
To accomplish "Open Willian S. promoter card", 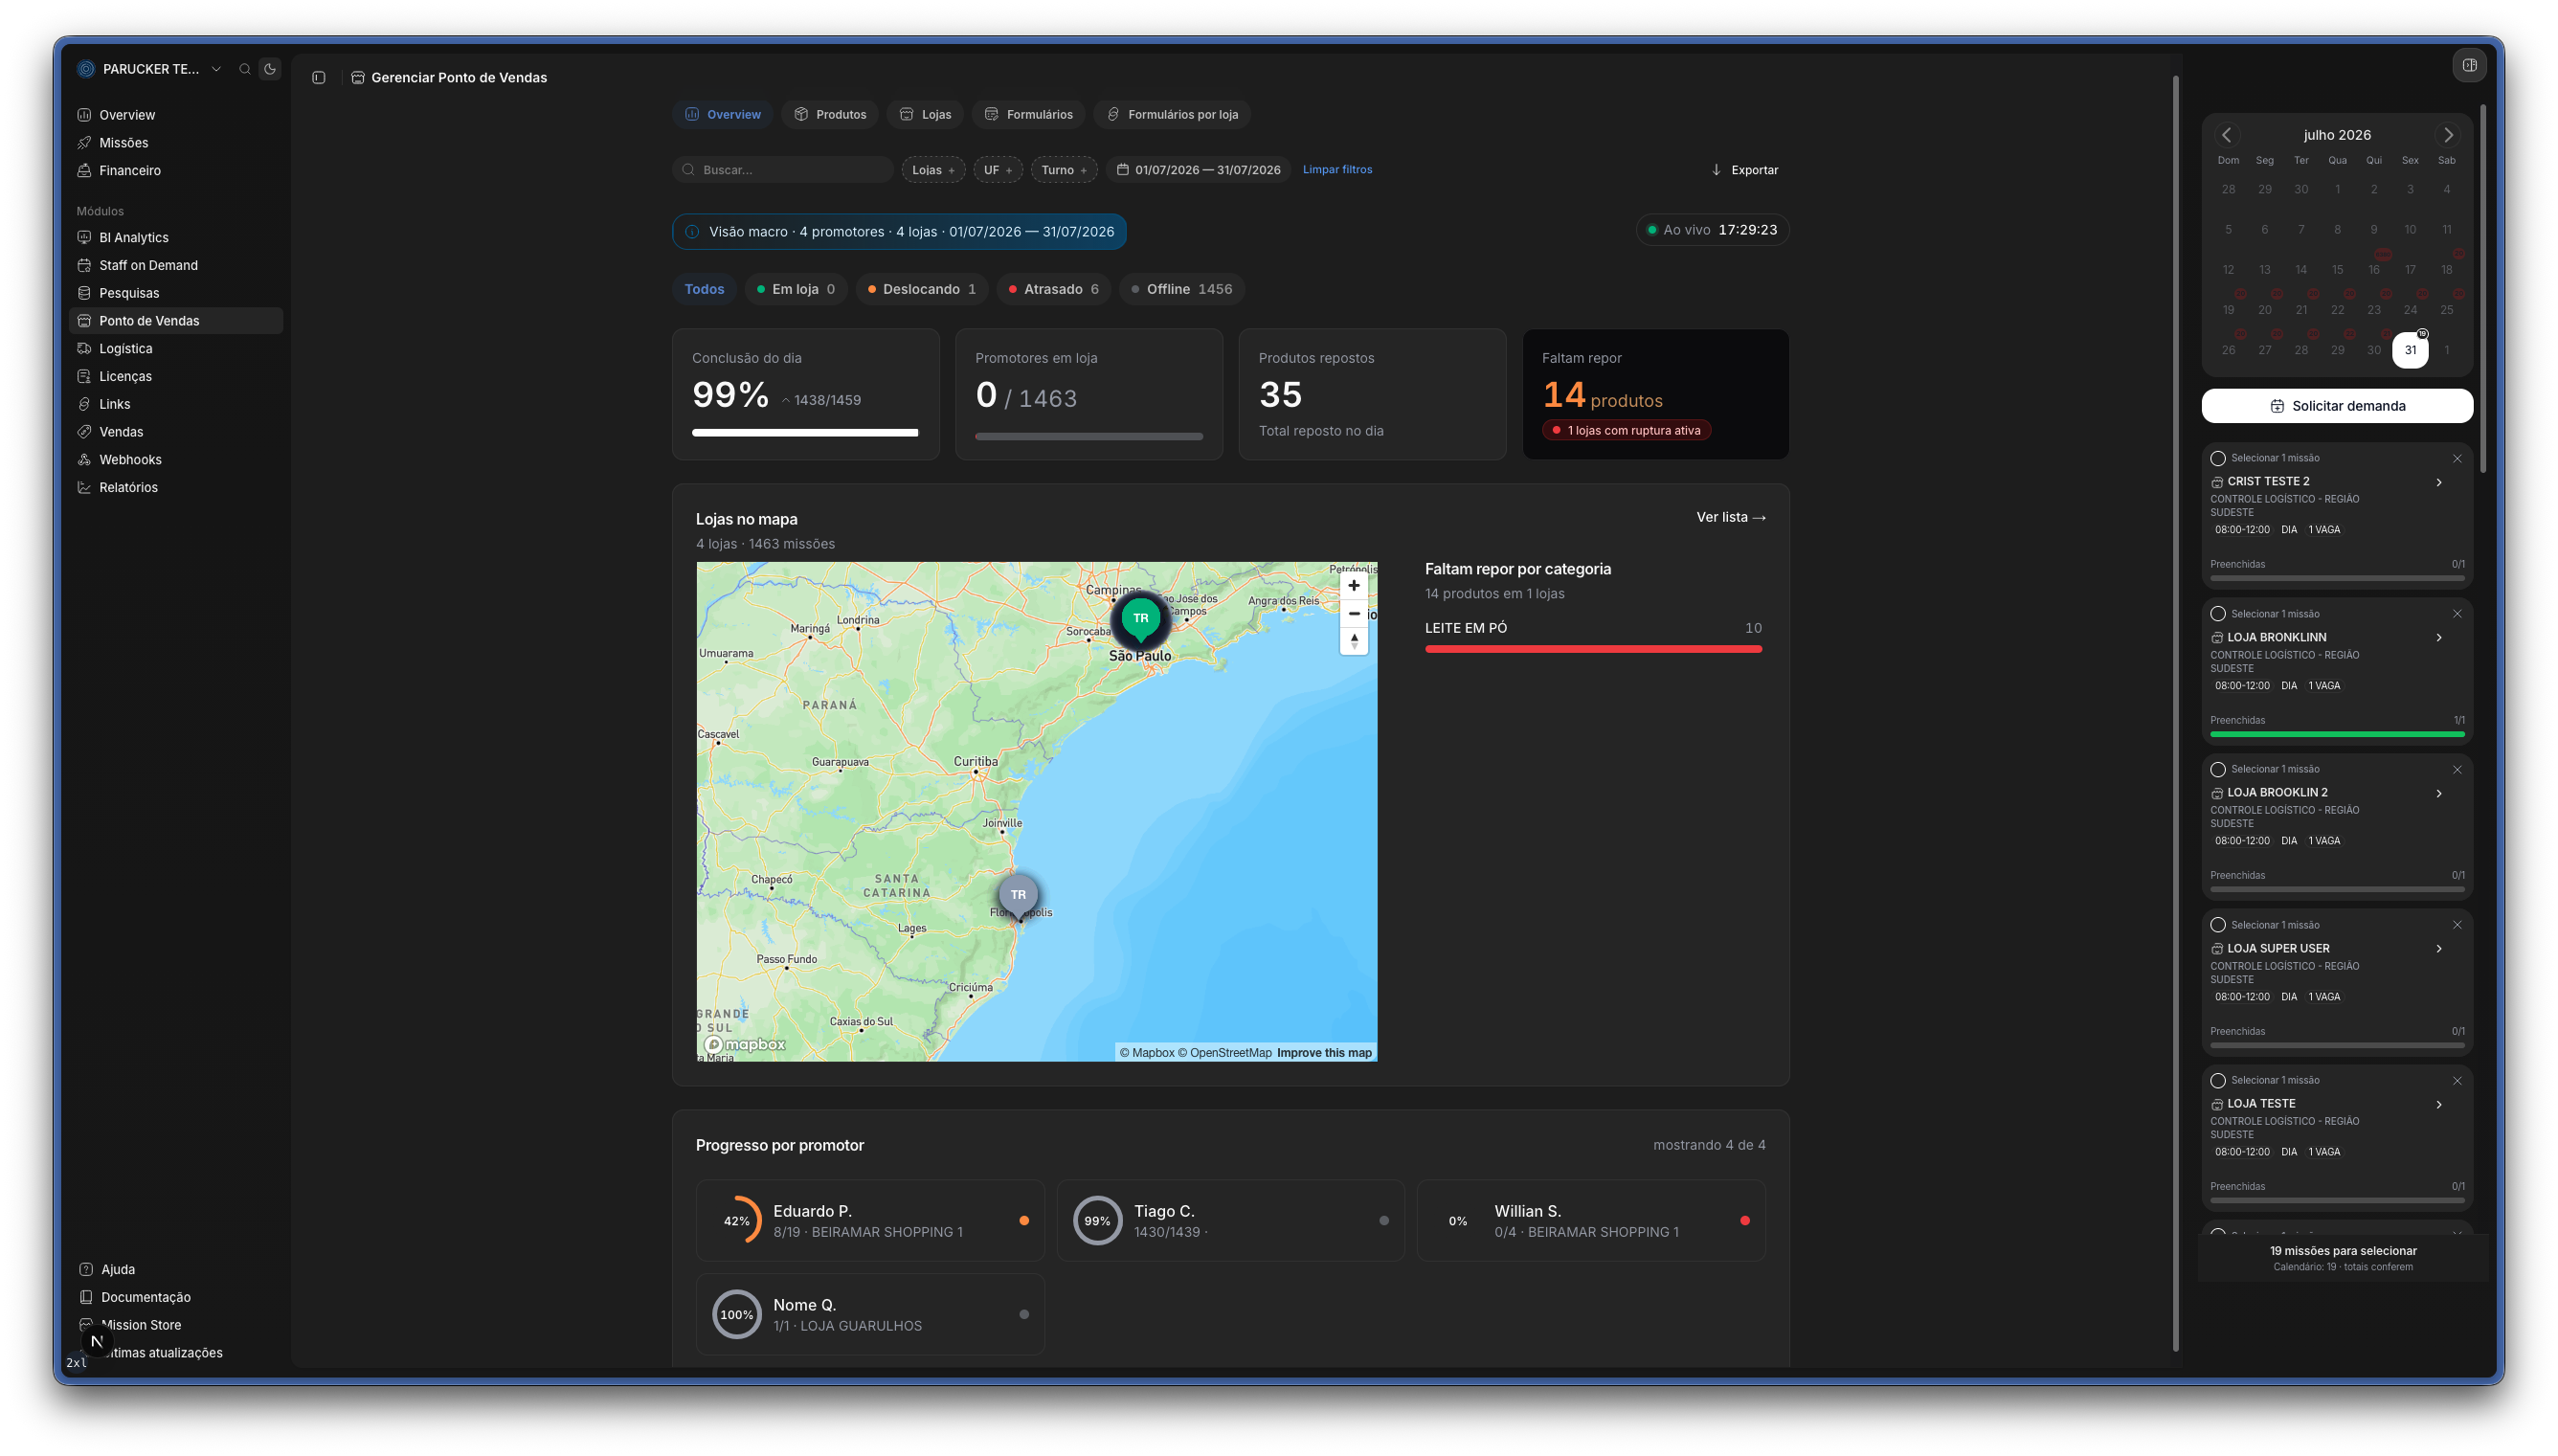I will [x=1591, y=1221].
